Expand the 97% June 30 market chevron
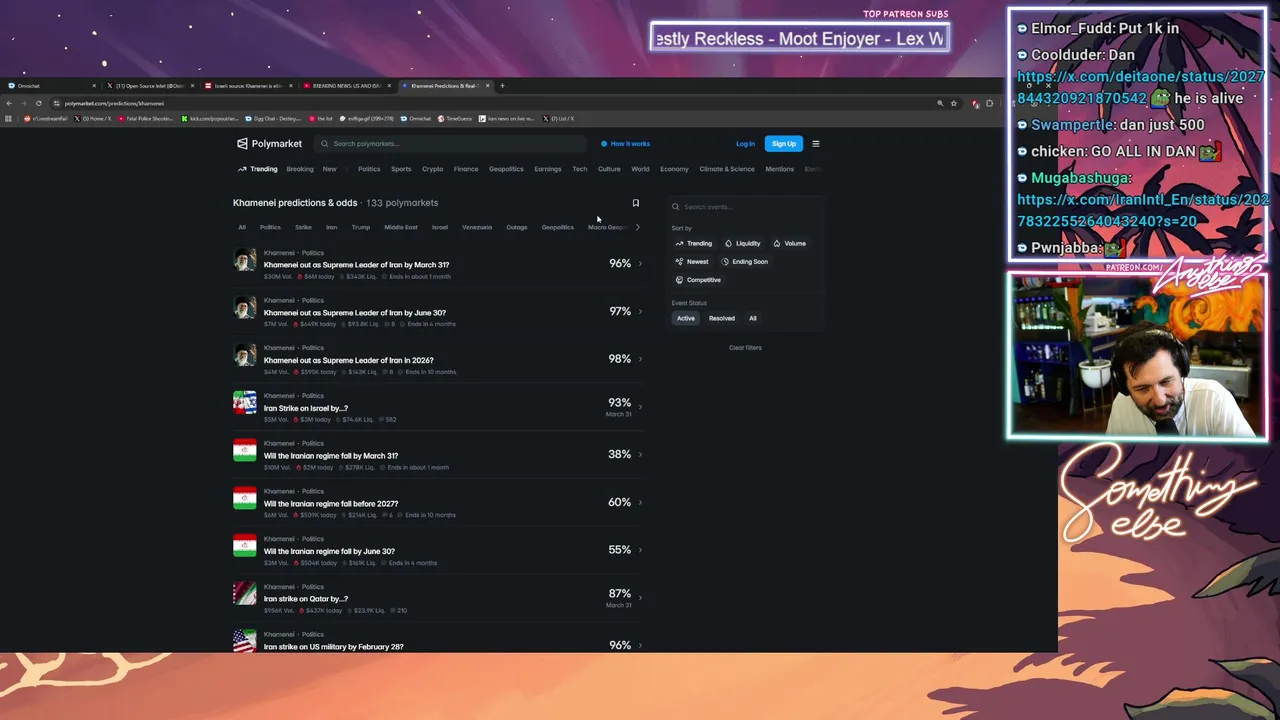The image size is (1280, 720). [x=640, y=312]
